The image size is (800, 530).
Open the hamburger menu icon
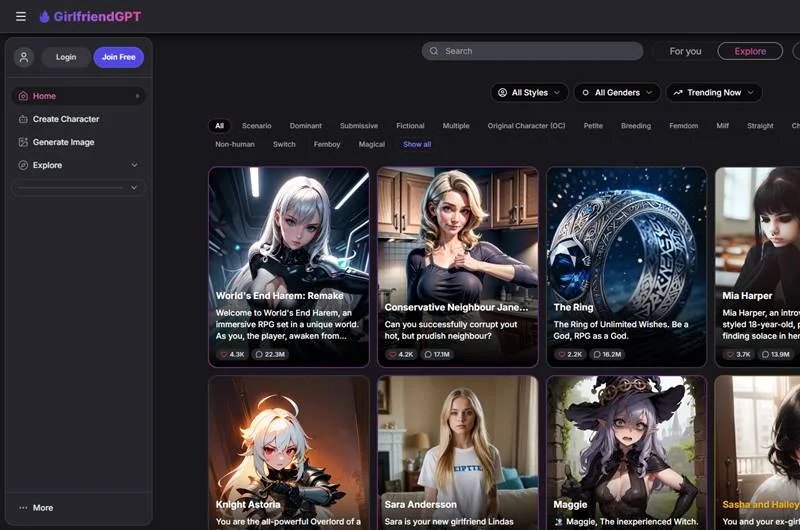click(x=21, y=16)
